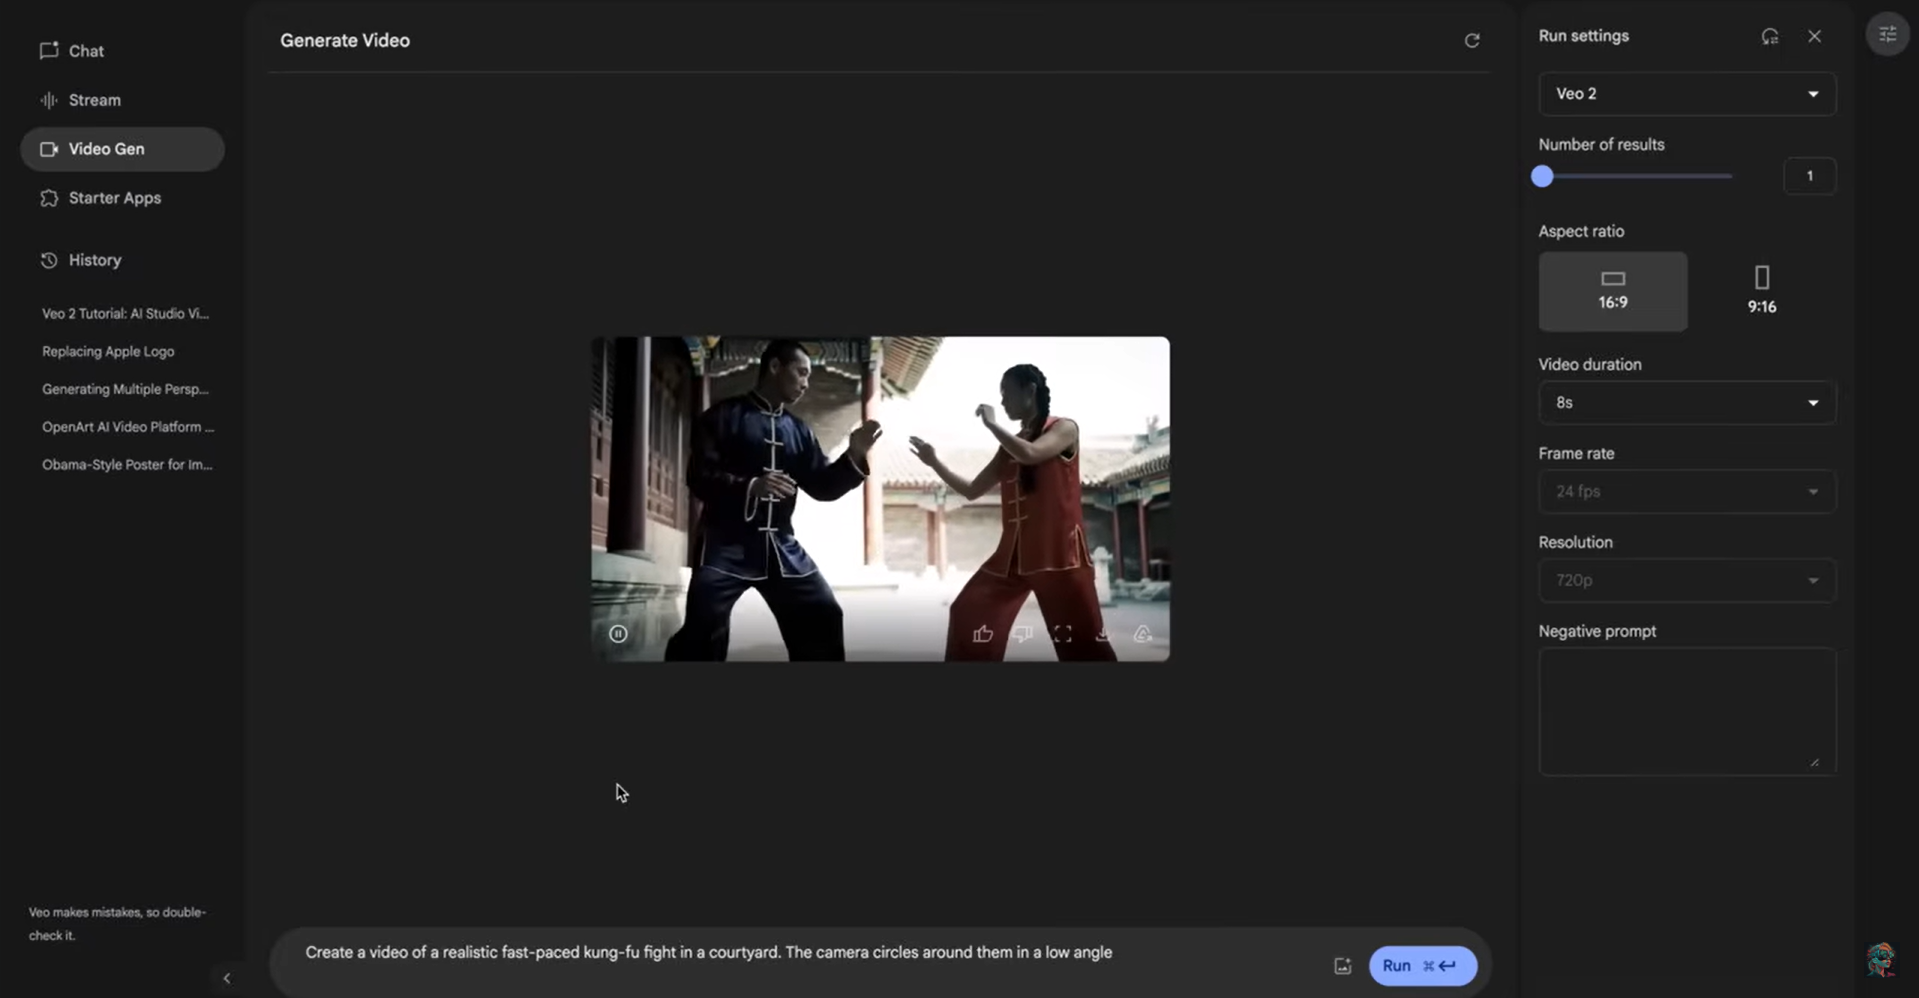Select the 16:9 aspect ratio option
This screenshot has height=998, width=1919.
pos(1612,291)
